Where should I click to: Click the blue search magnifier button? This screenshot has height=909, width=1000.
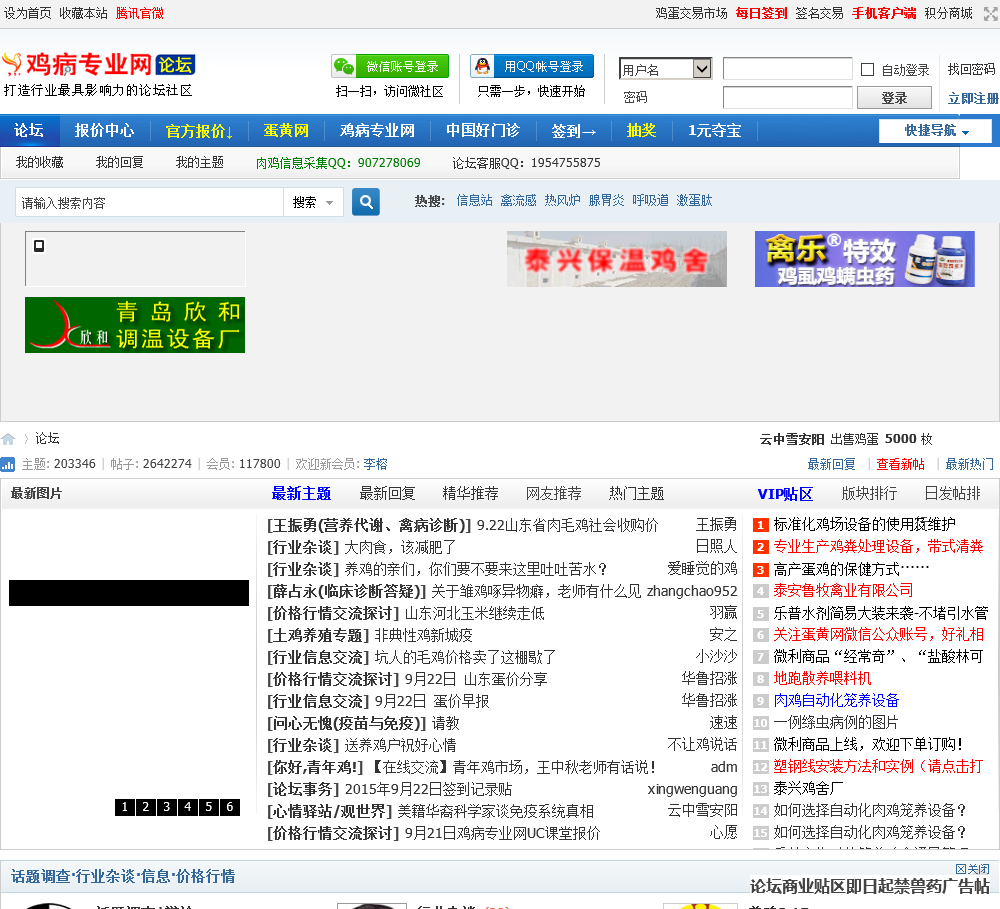[366, 202]
